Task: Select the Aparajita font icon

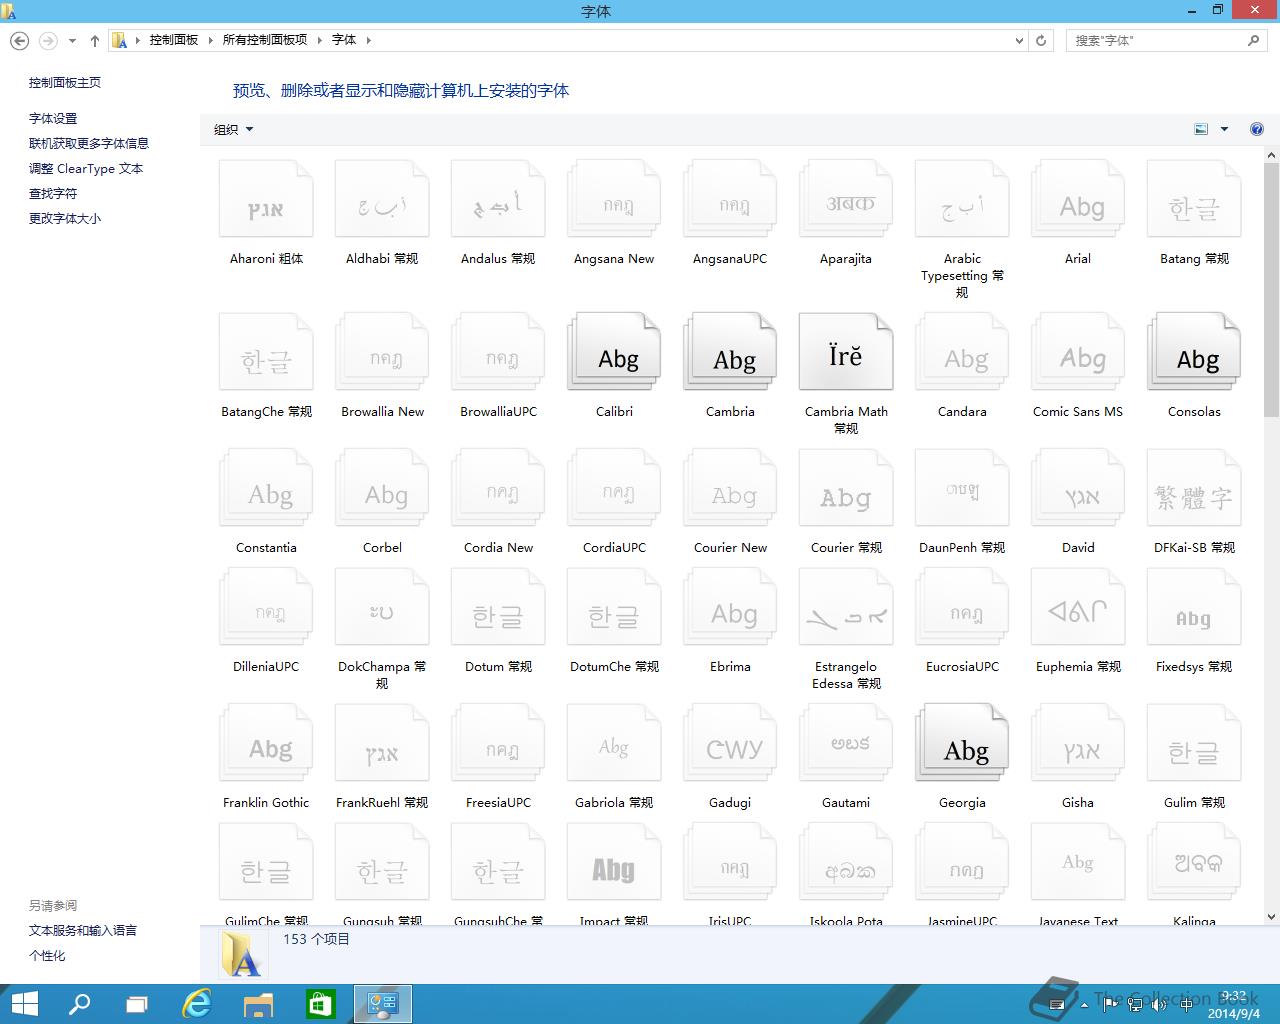Action: click(x=846, y=199)
